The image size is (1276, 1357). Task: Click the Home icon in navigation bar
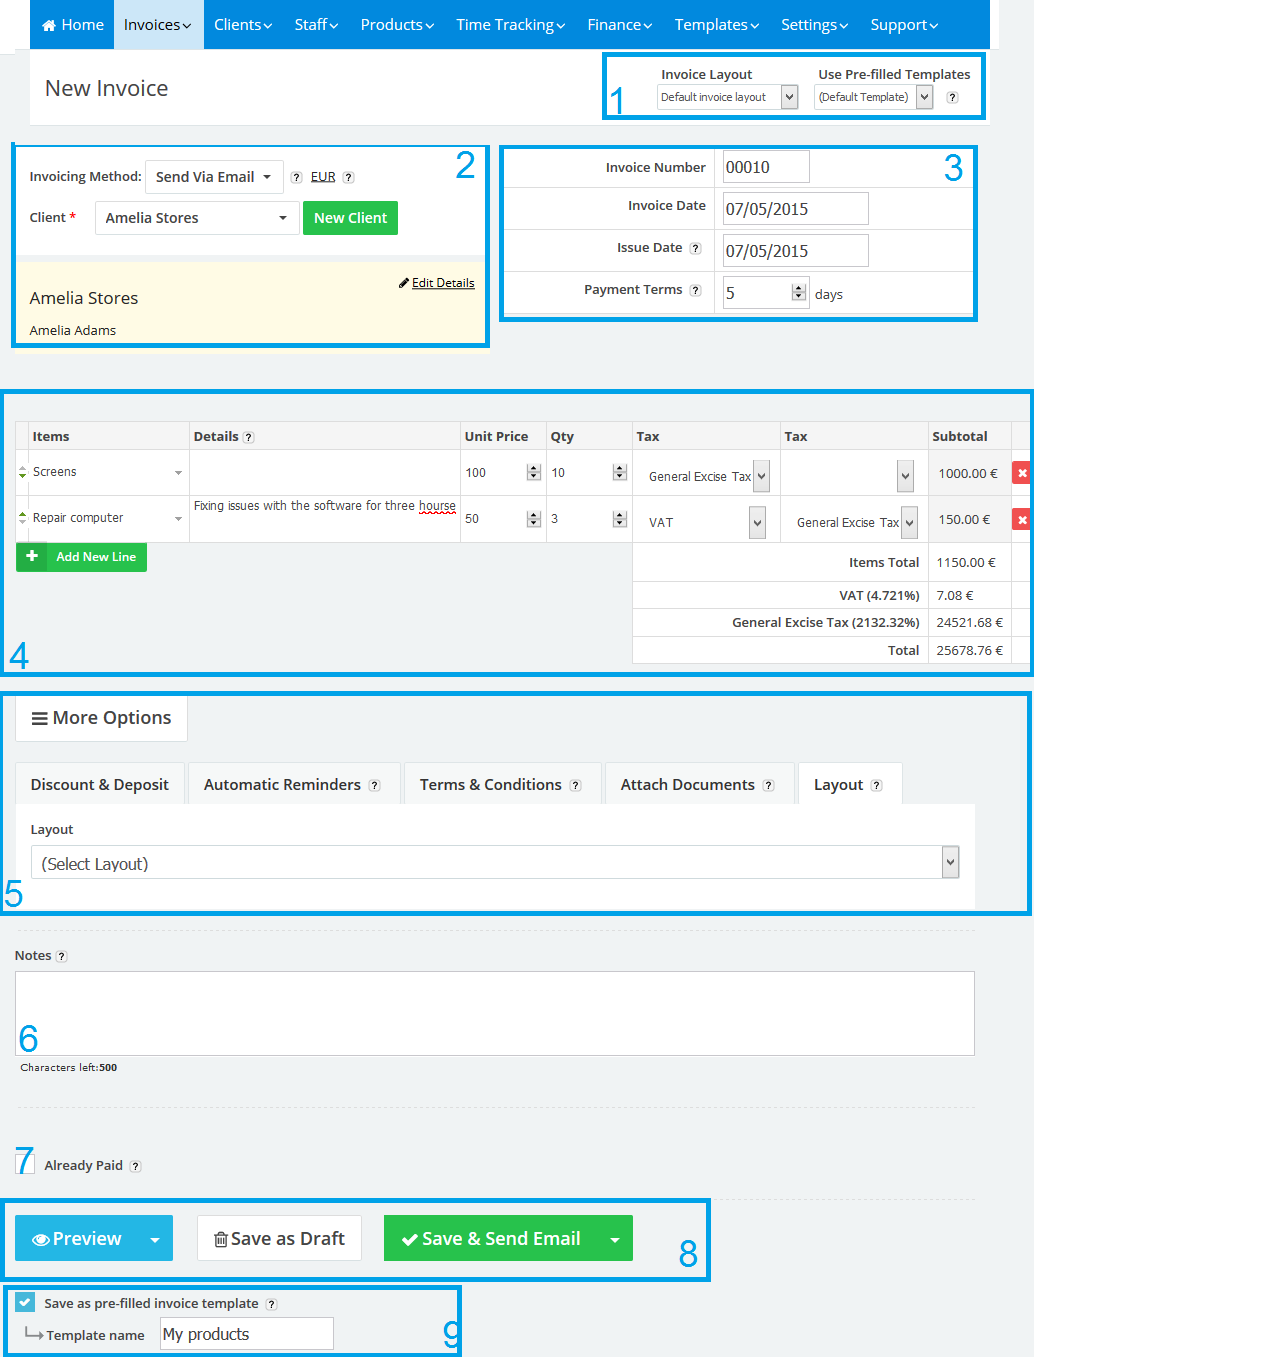(49, 25)
